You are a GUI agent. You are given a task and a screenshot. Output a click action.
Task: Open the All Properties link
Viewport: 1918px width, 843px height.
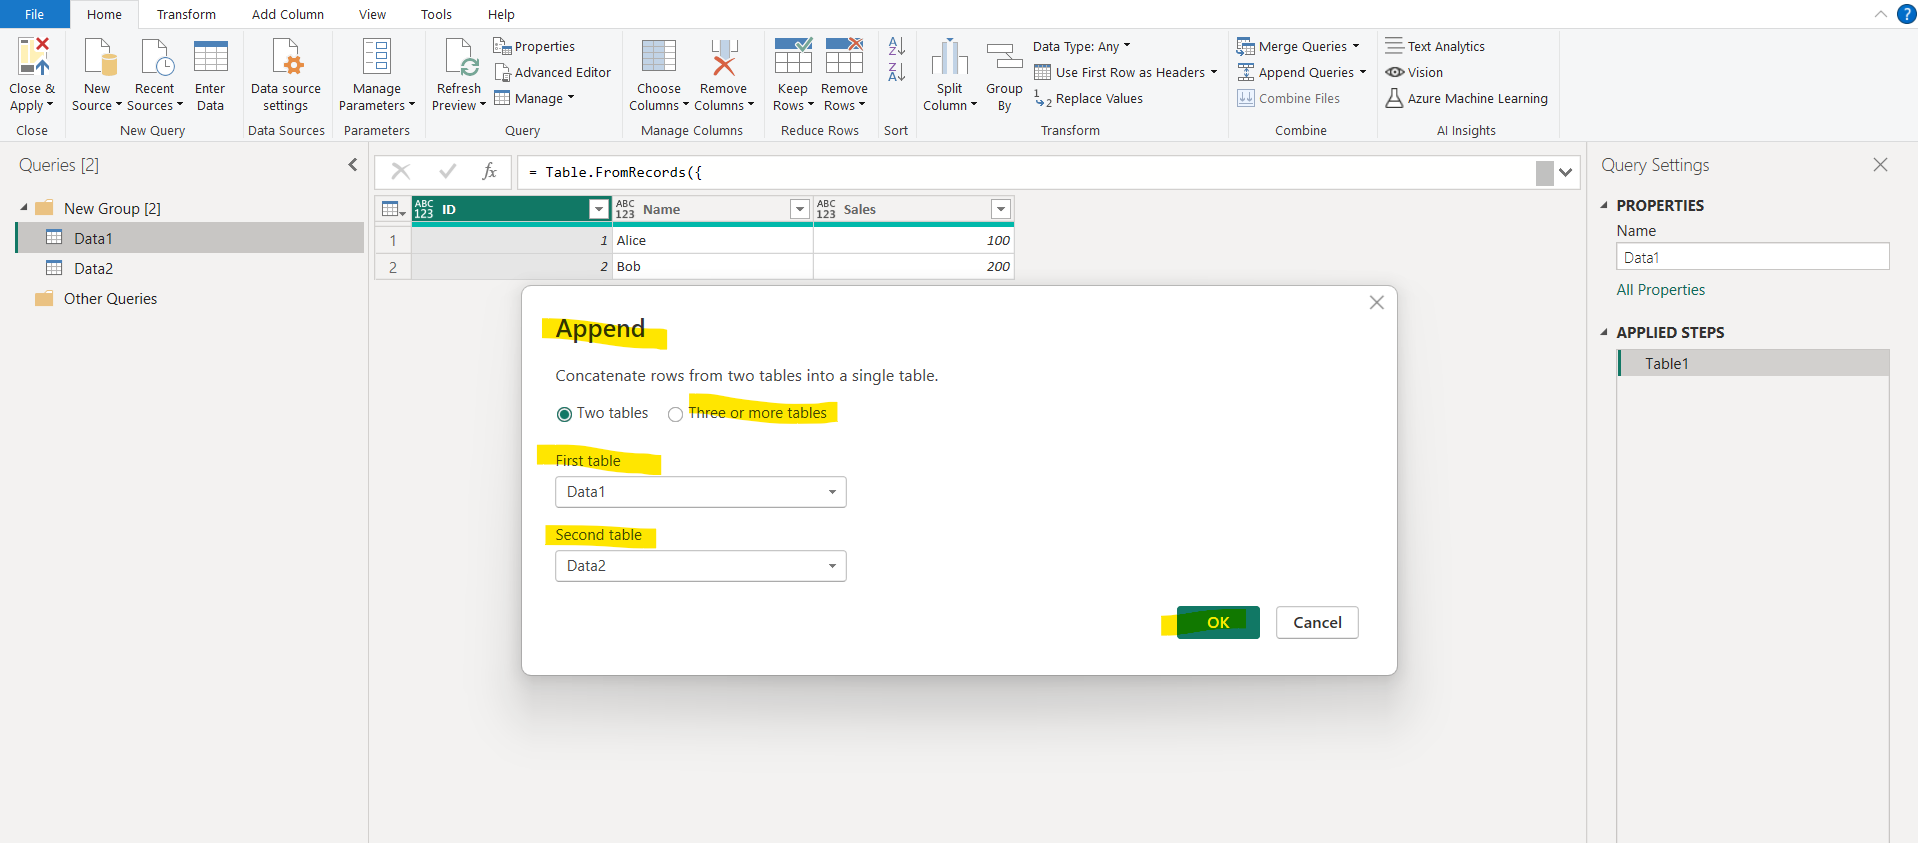1660,290
